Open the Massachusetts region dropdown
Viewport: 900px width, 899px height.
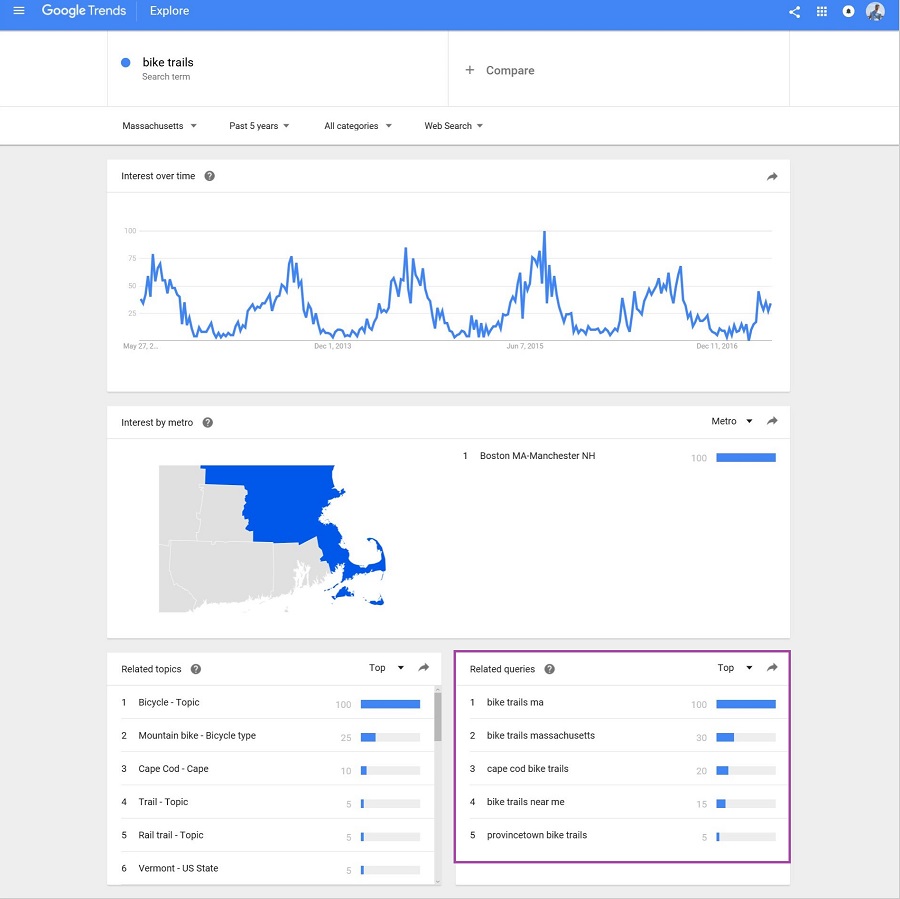(x=159, y=126)
